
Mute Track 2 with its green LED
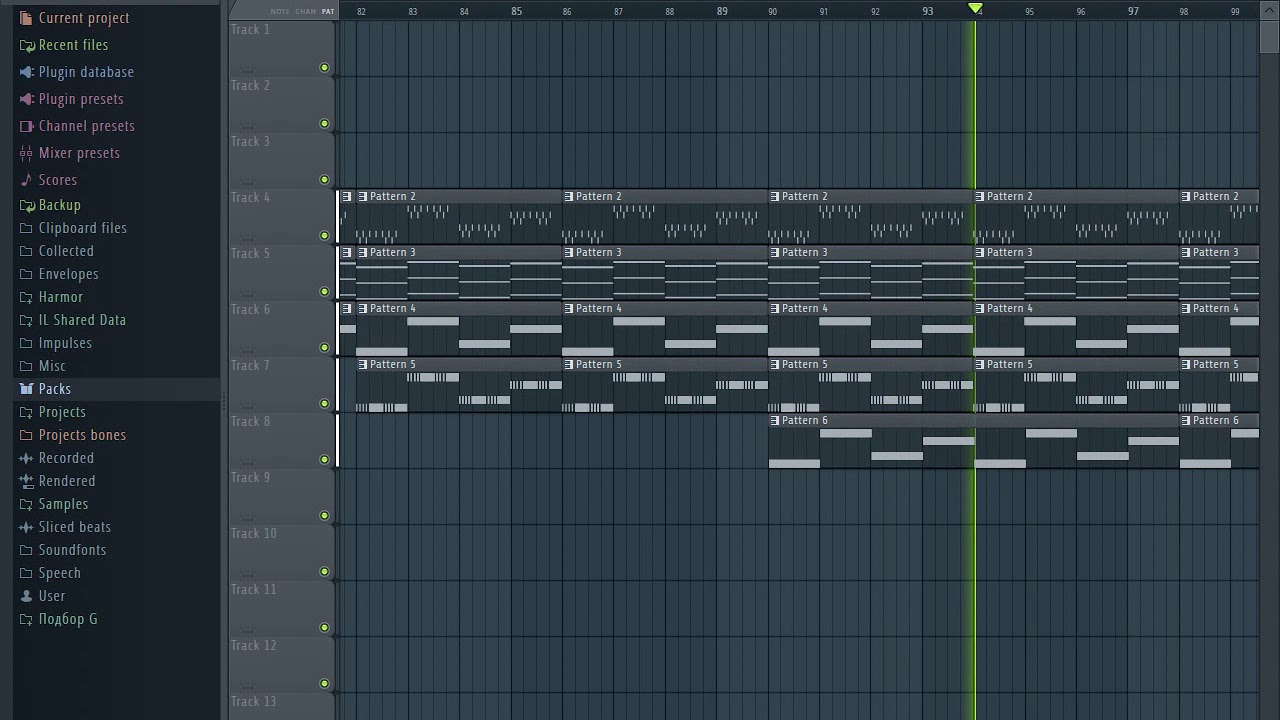pyautogui.click(x=324, y=124)
